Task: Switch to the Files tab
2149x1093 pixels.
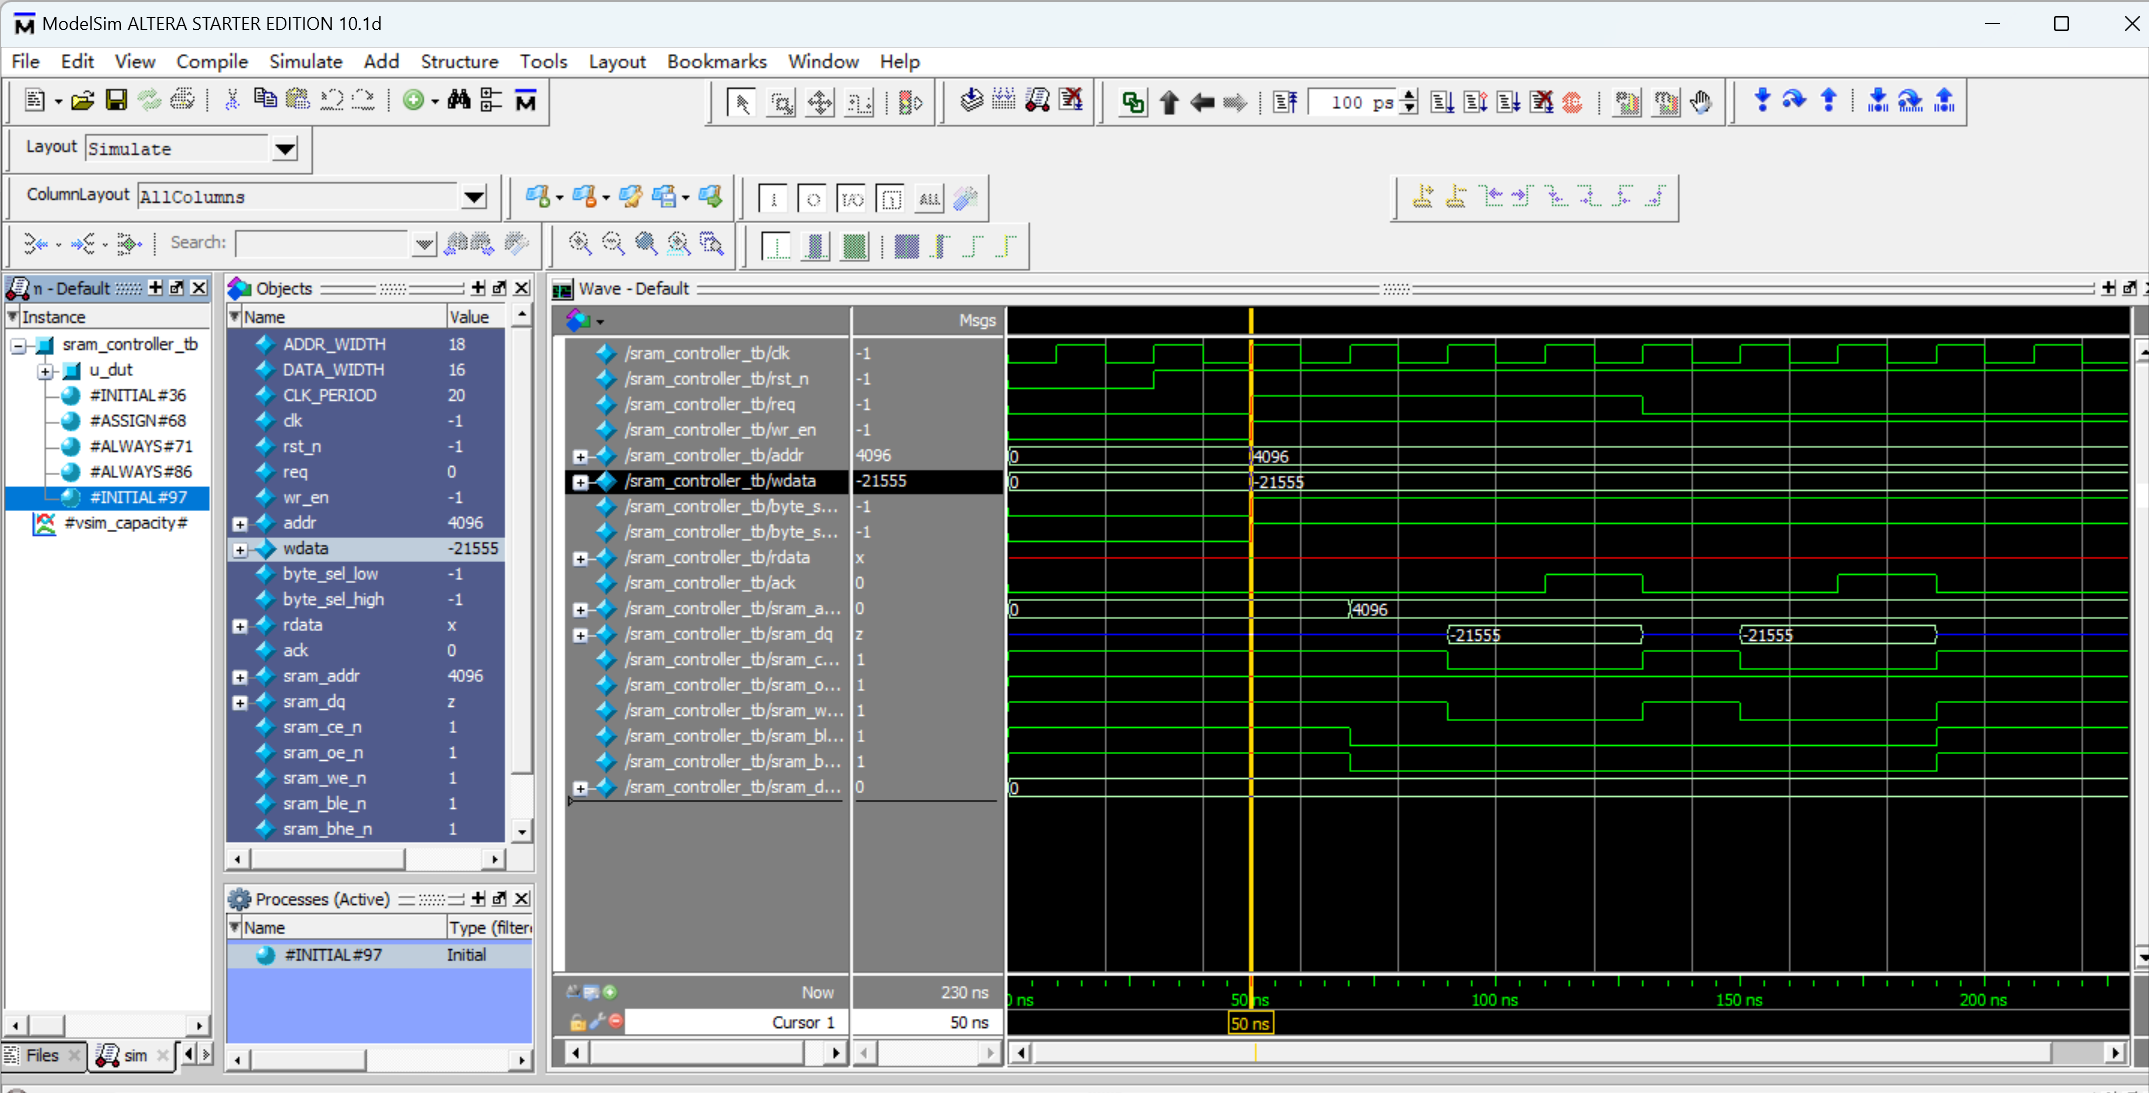Action: [42, 1055]
